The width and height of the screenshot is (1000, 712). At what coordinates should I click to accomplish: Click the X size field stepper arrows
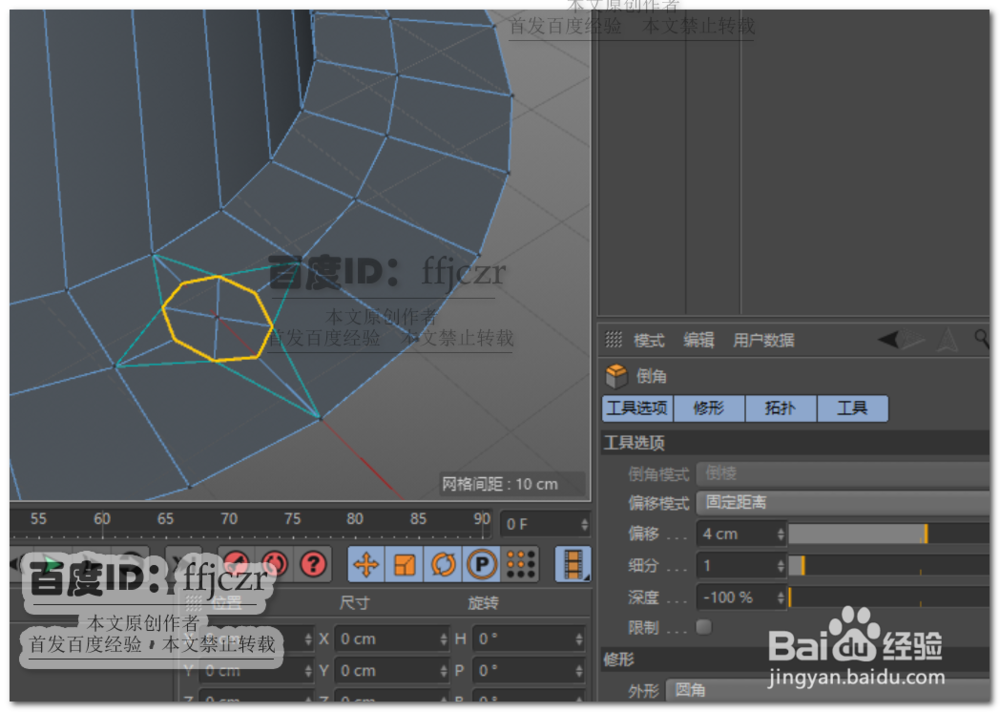point(443,639)
